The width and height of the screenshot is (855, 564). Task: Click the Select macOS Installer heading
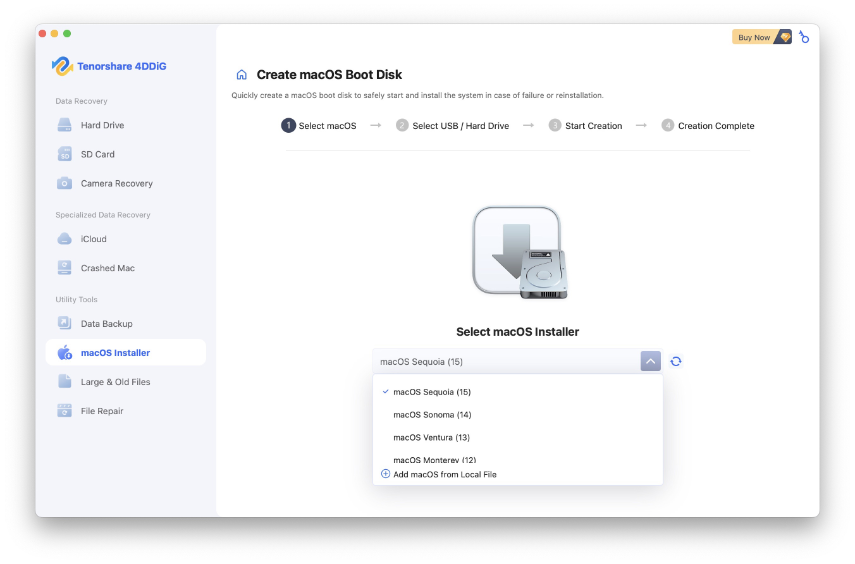coord(517,332)
